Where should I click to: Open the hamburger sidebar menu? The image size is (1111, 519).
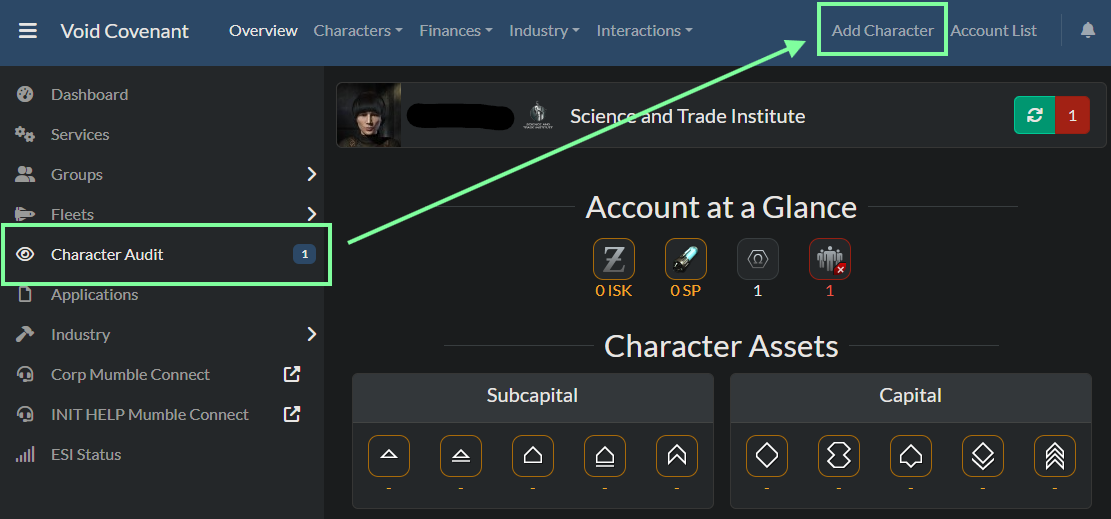(x=28, y=31)
